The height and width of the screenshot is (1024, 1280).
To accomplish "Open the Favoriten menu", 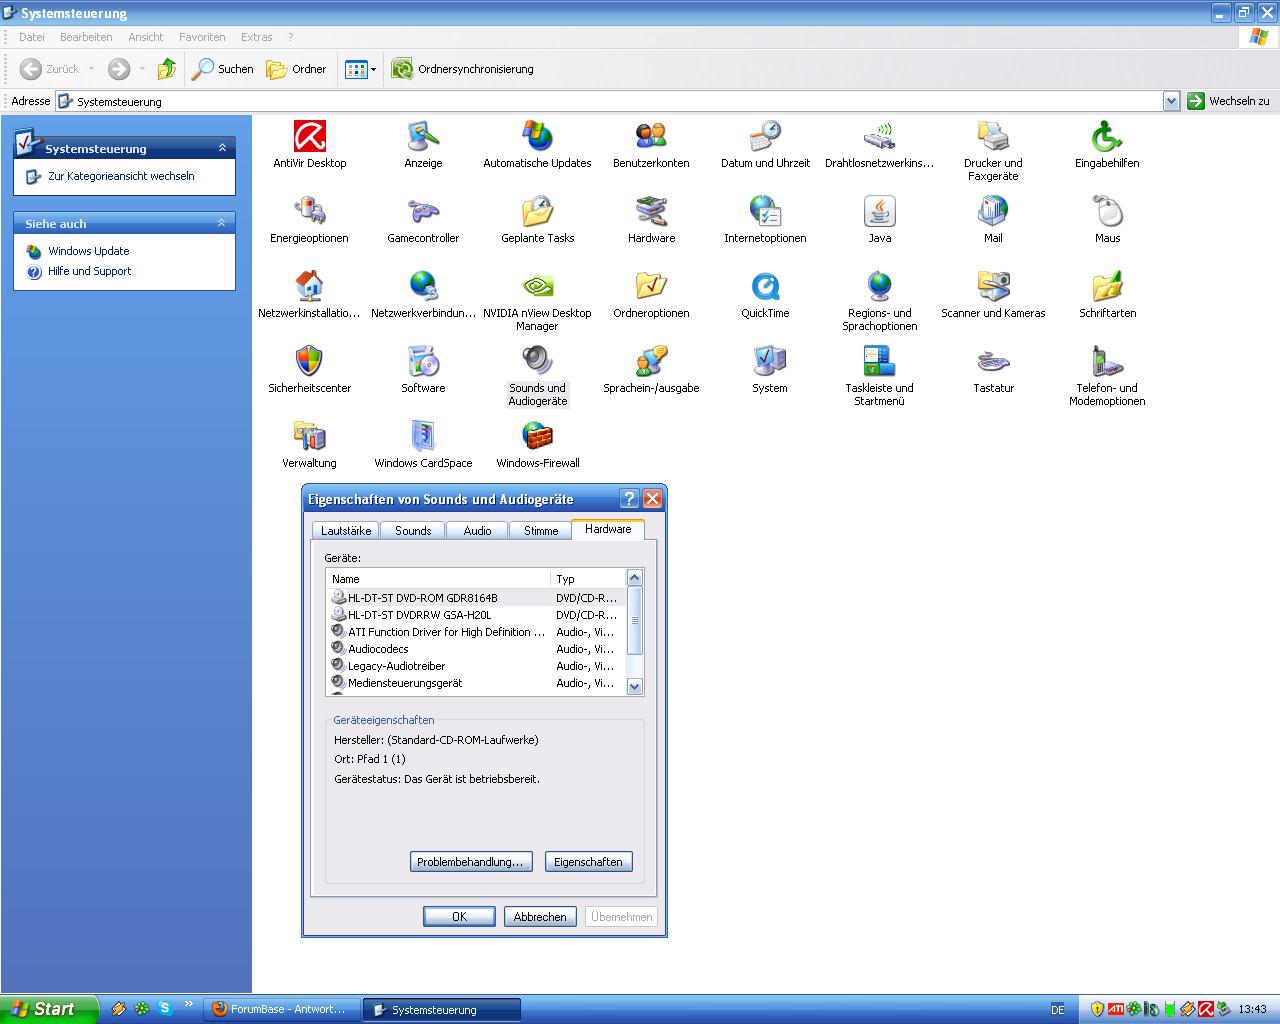I will [x=202, y=37].
